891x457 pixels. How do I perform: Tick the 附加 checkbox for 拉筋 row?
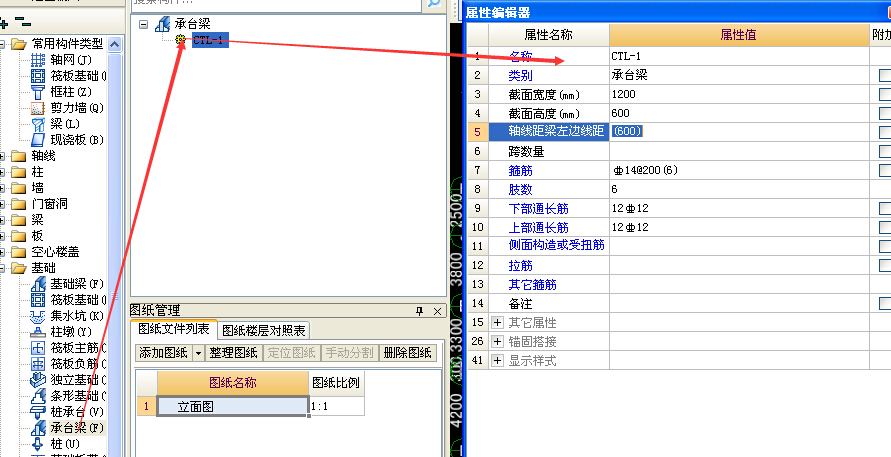click(885, 265)
